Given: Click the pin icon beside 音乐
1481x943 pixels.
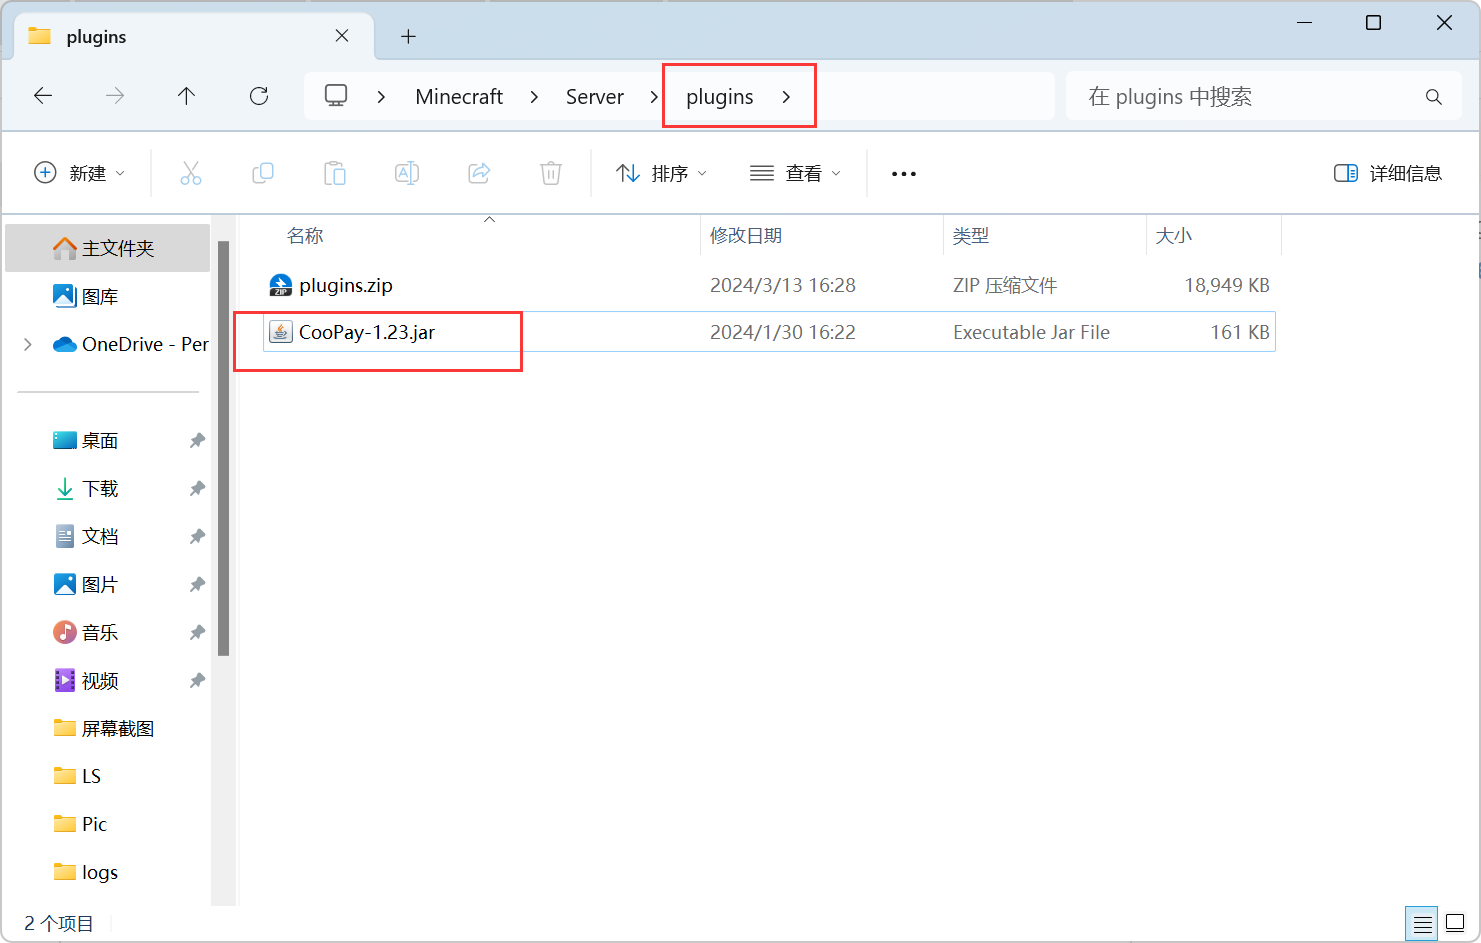Looking at the screenshot, I should click(197, 632).
